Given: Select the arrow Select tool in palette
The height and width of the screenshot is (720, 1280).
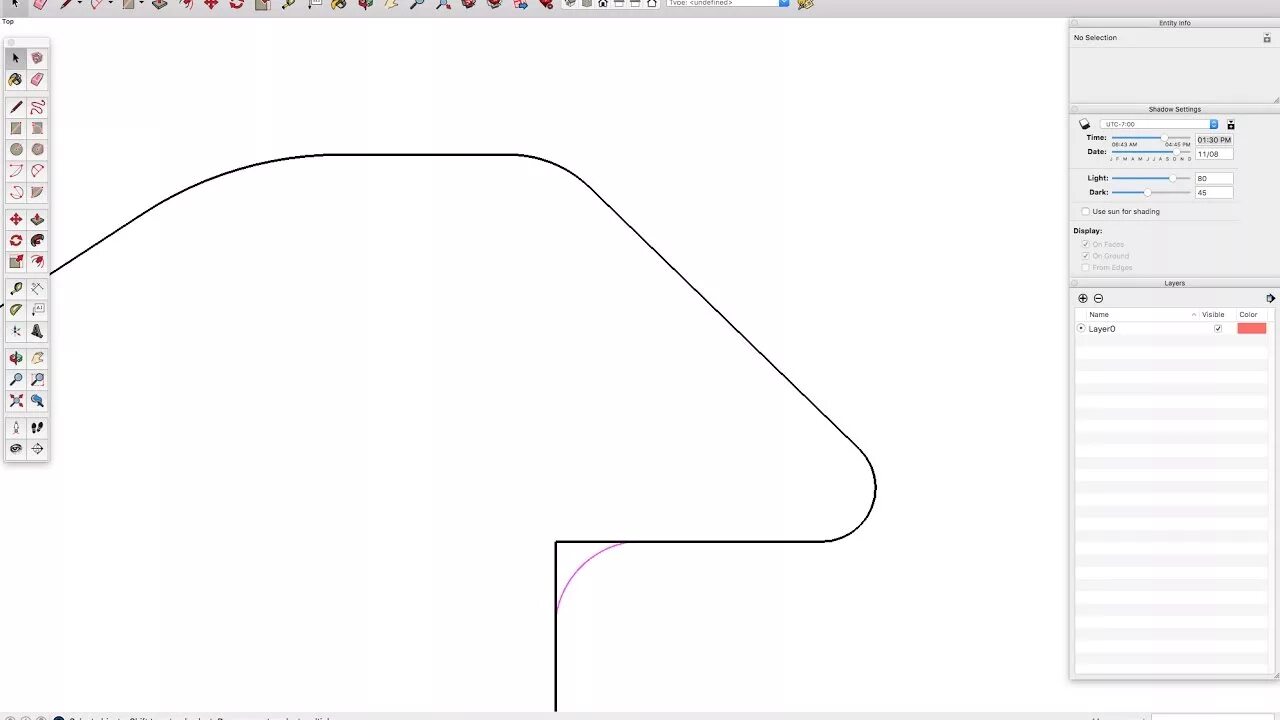Looking at the screenshot, I should pos(16,58).
